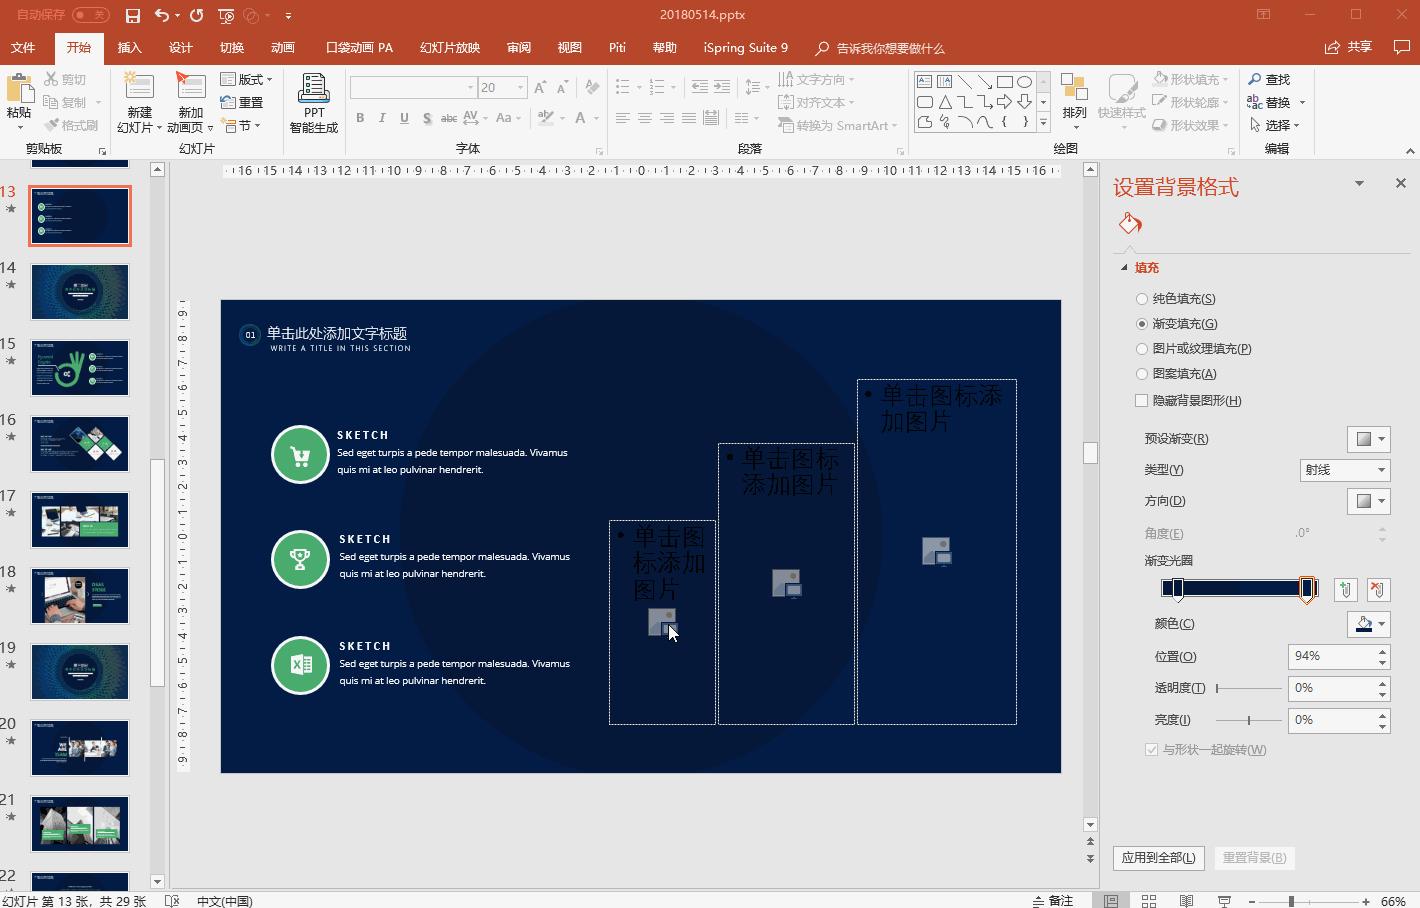Click the Save icon in title bar
This screenshot has height=908, width=1420.
tap(132, 15)
